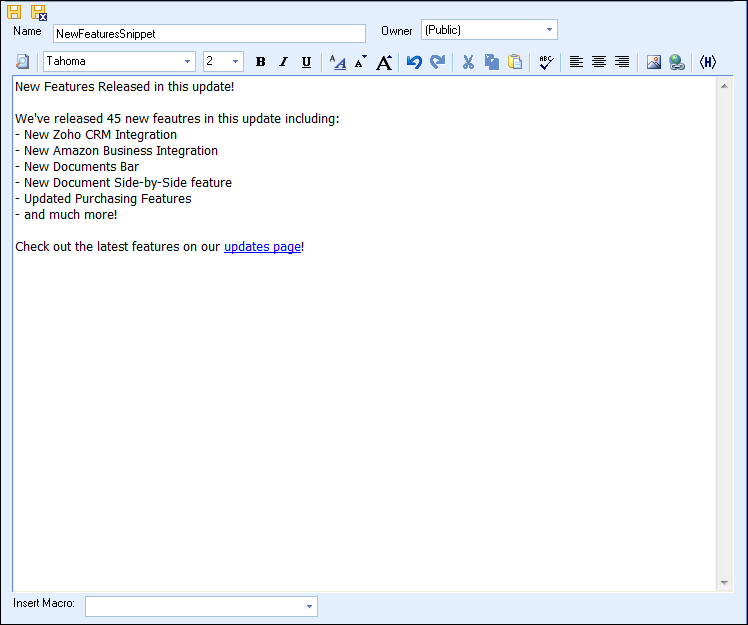The height and width of the screenshot is (625, 748).
Task: Toggle underline formatting
Action: click(306, 62)
